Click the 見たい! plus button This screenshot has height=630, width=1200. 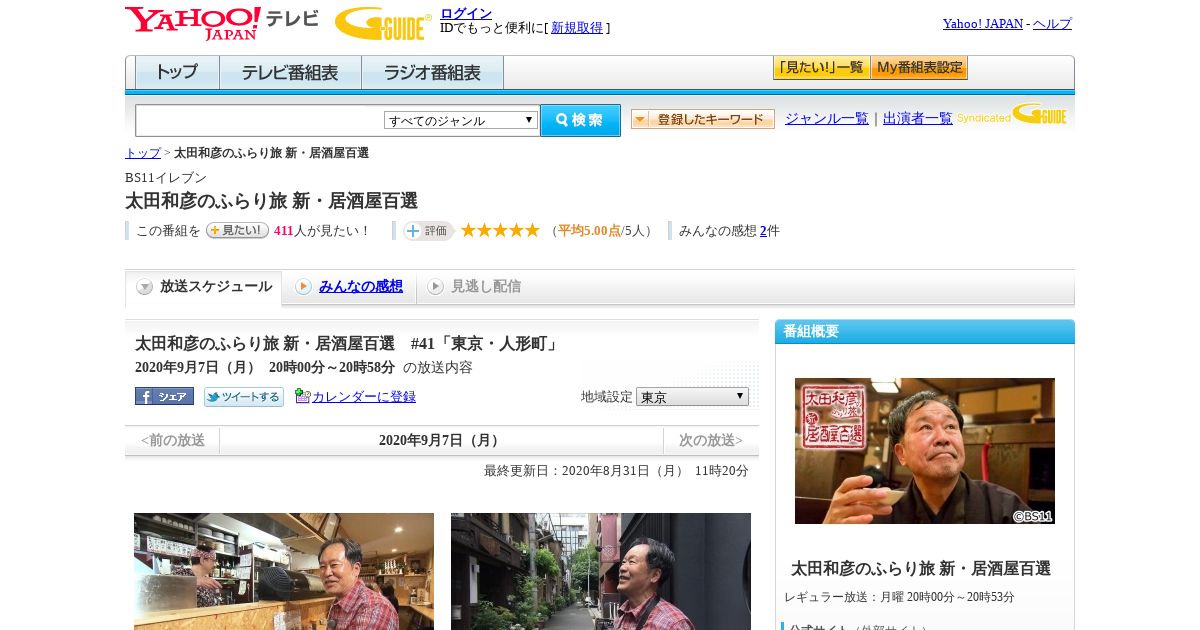click(237, 230)
